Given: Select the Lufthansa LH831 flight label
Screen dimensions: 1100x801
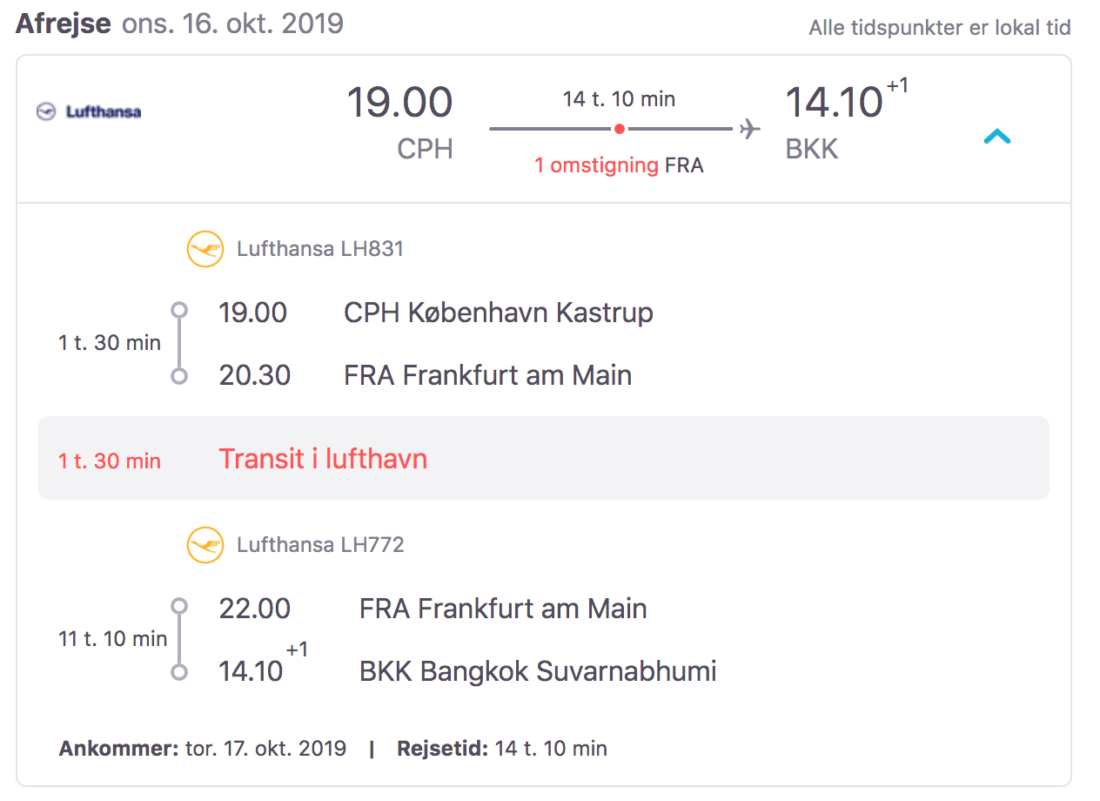Looking at the screenshot, I should [x=320, y=249].
